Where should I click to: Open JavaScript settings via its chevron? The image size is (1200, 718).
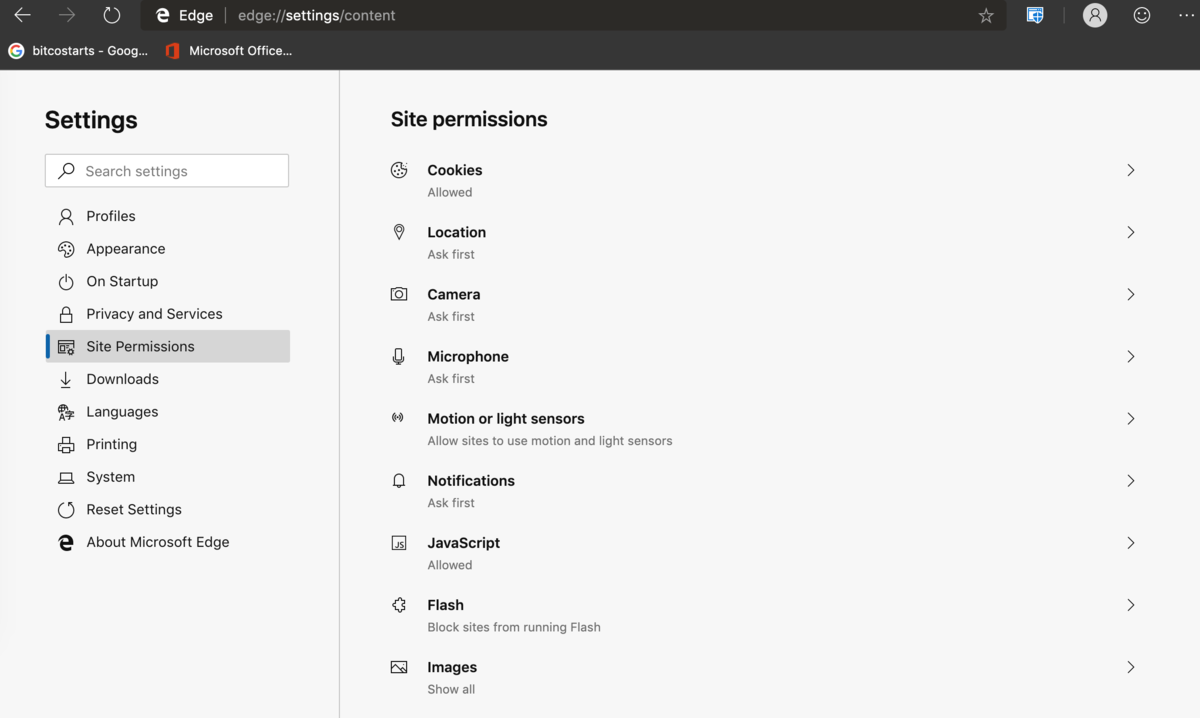[x=1130, y=543]
